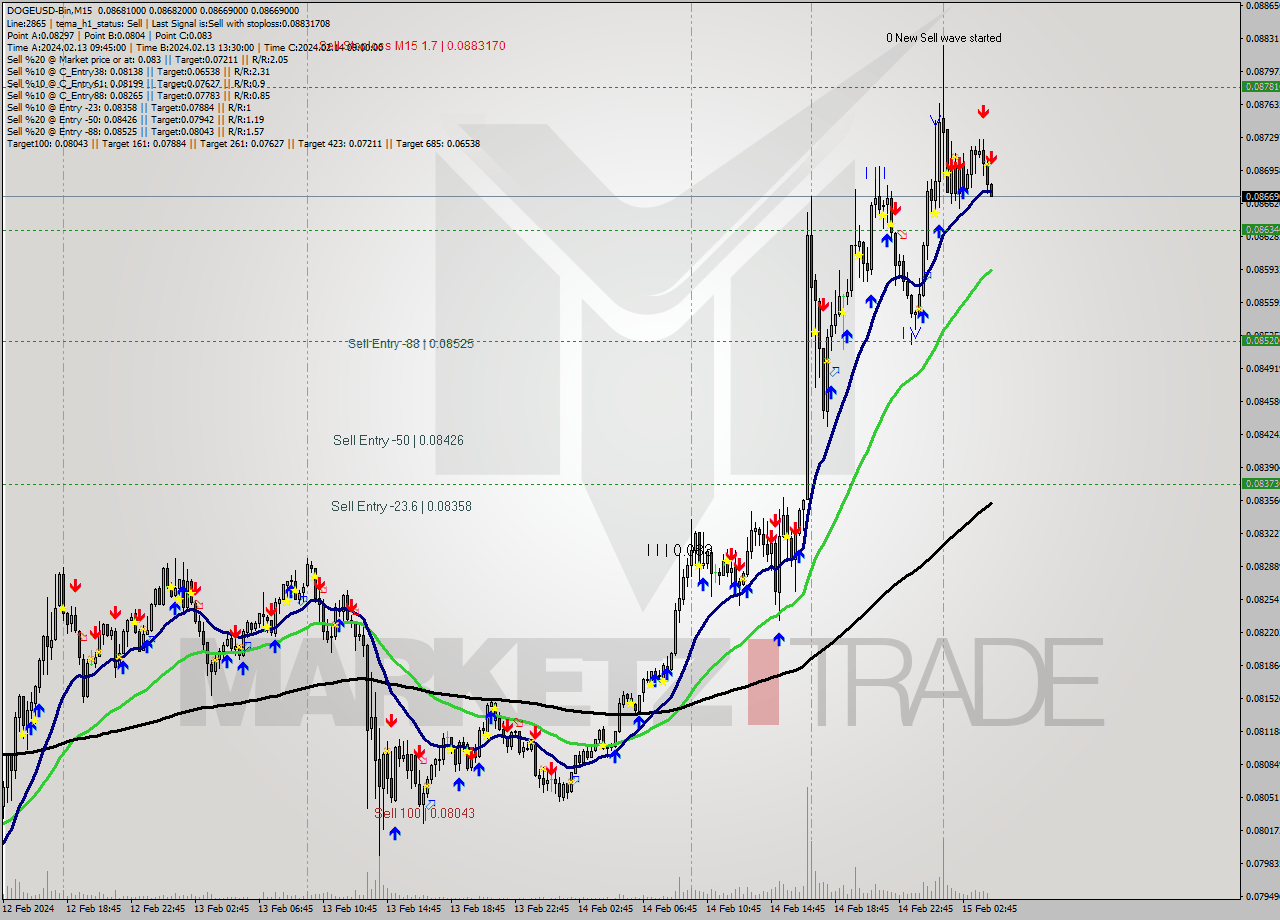Image resolution: width=1280 pixels, height=920 pixels.
Task: Select the '14 Feb 02:45' time label
Action: [606, 909]
